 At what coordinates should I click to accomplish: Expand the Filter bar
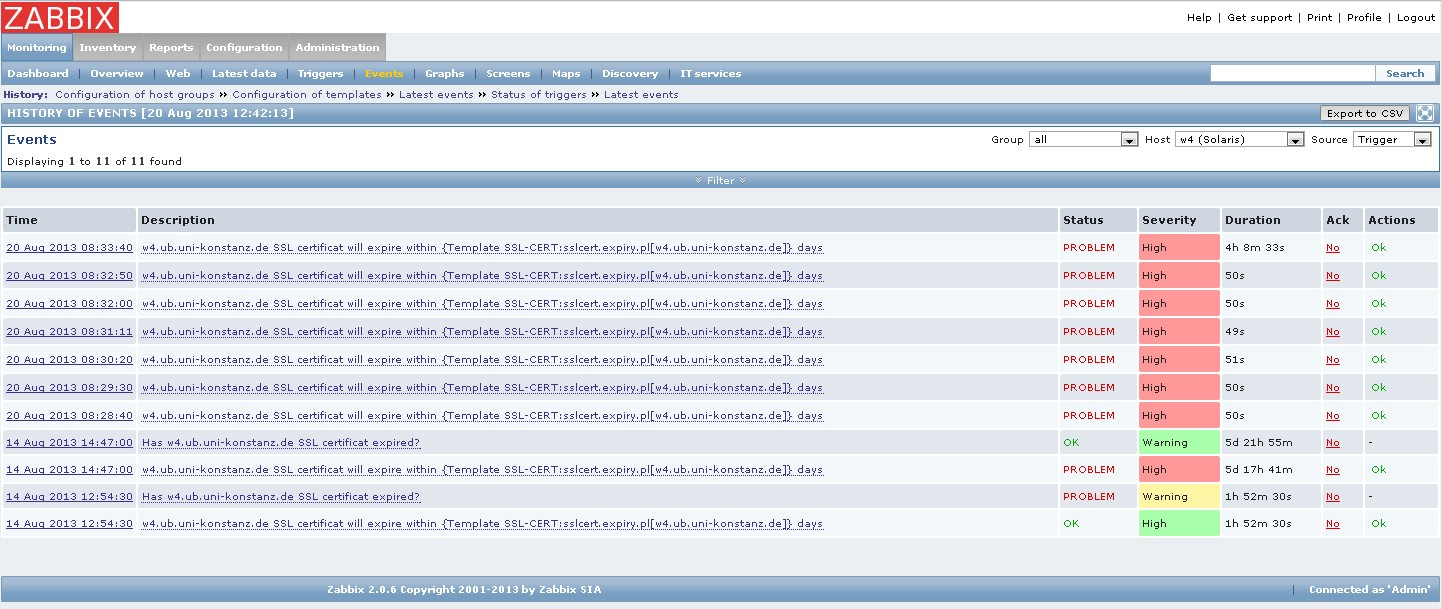coord(720,181)
